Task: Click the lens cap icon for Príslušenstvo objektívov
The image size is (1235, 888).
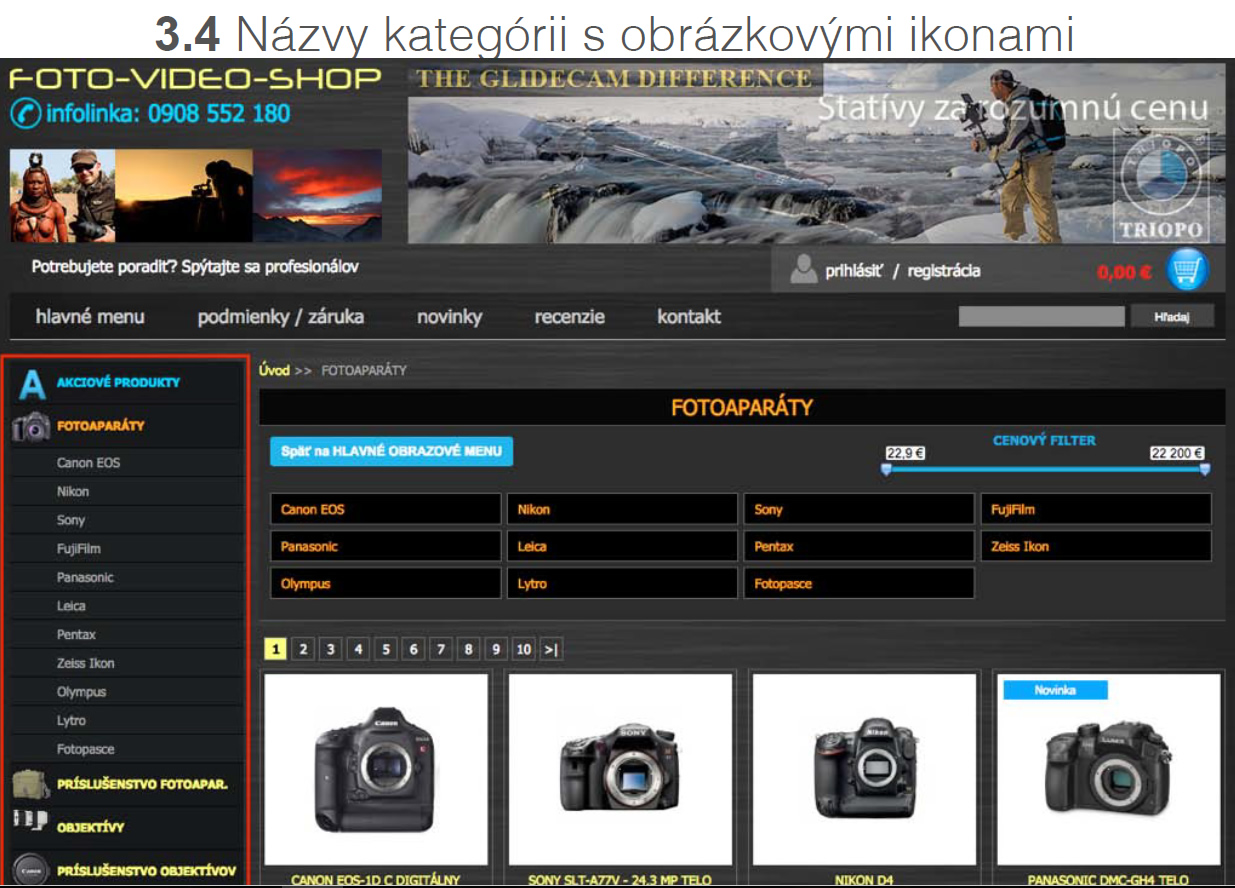Action: pos(31,869)
